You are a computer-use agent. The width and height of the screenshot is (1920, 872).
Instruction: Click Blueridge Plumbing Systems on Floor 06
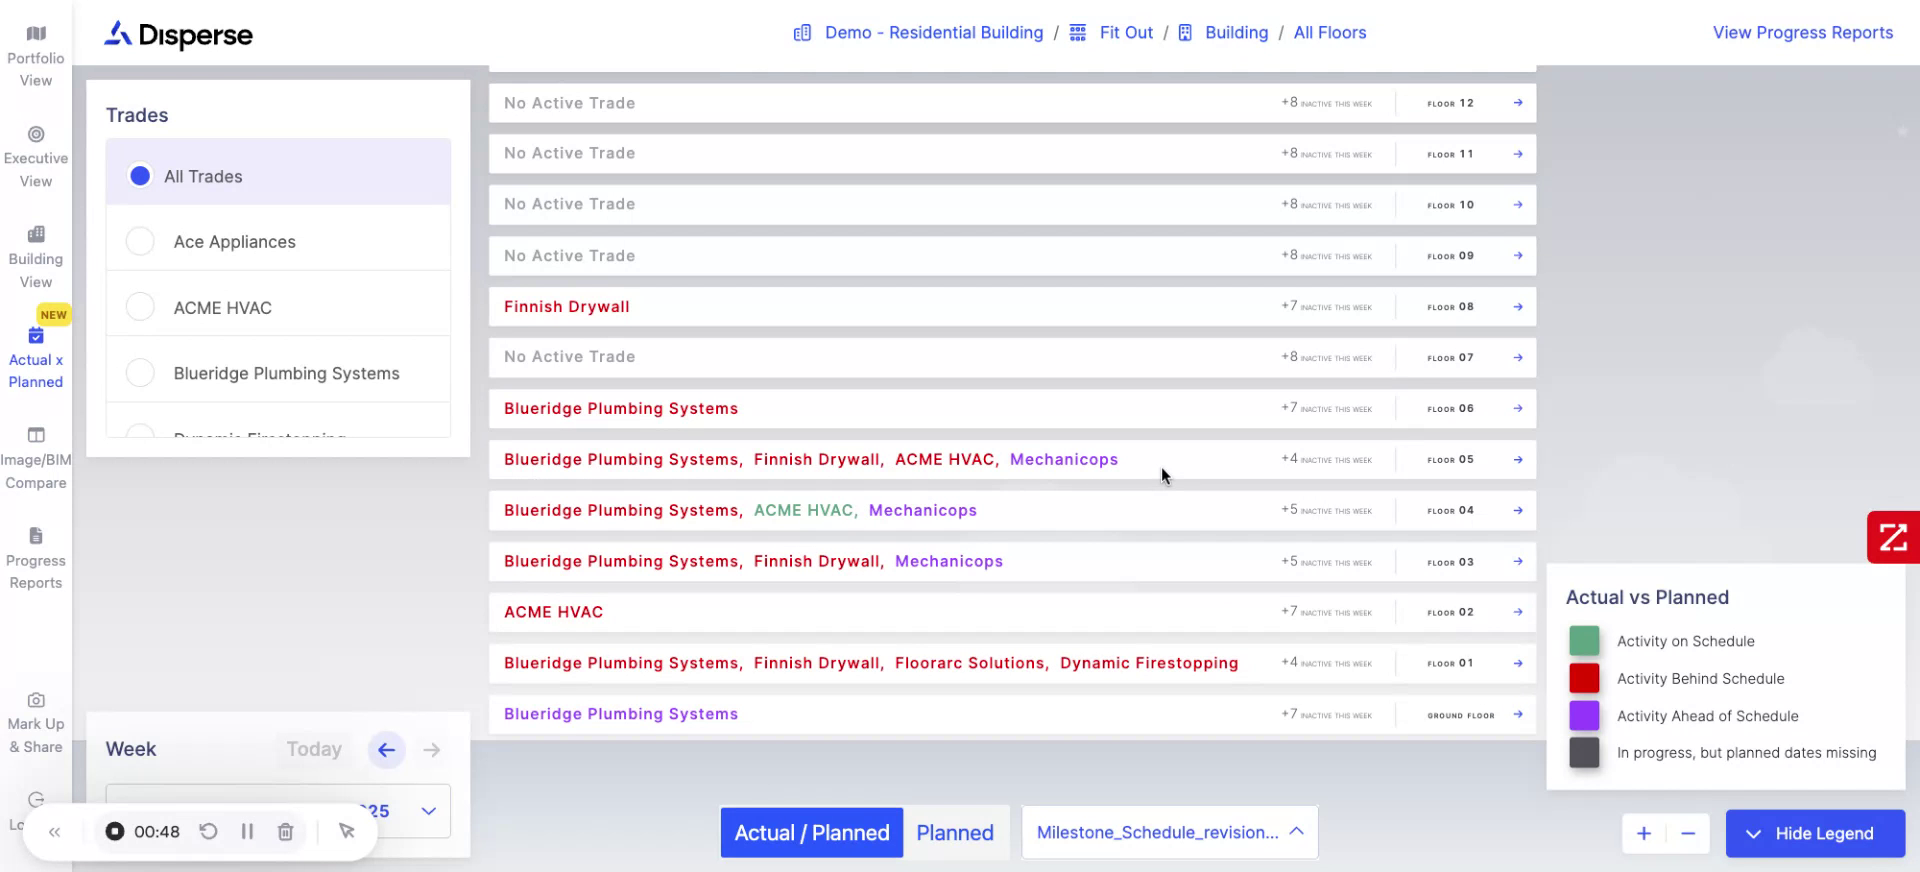(x=621, y=408)
